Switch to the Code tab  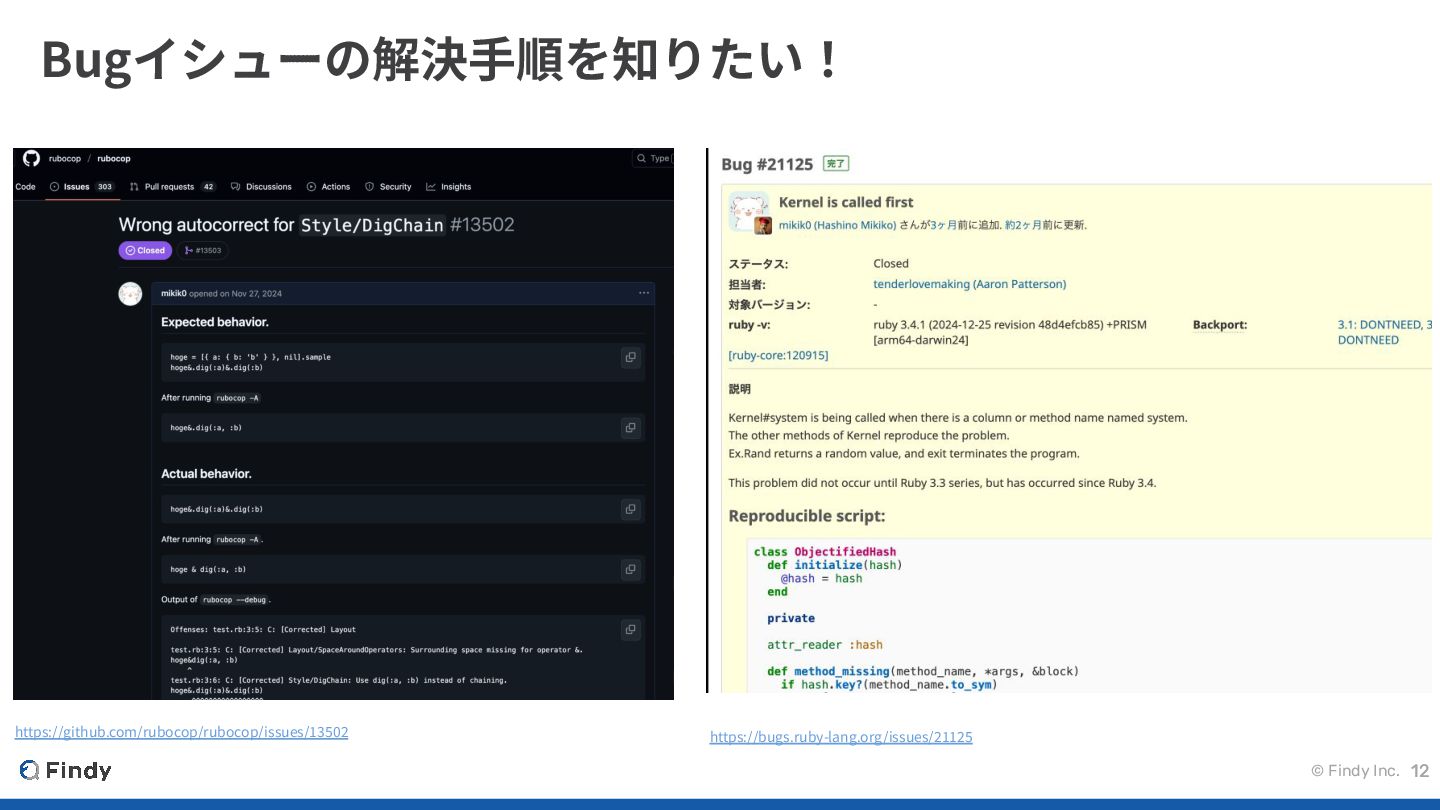click(x=25, y=187)
